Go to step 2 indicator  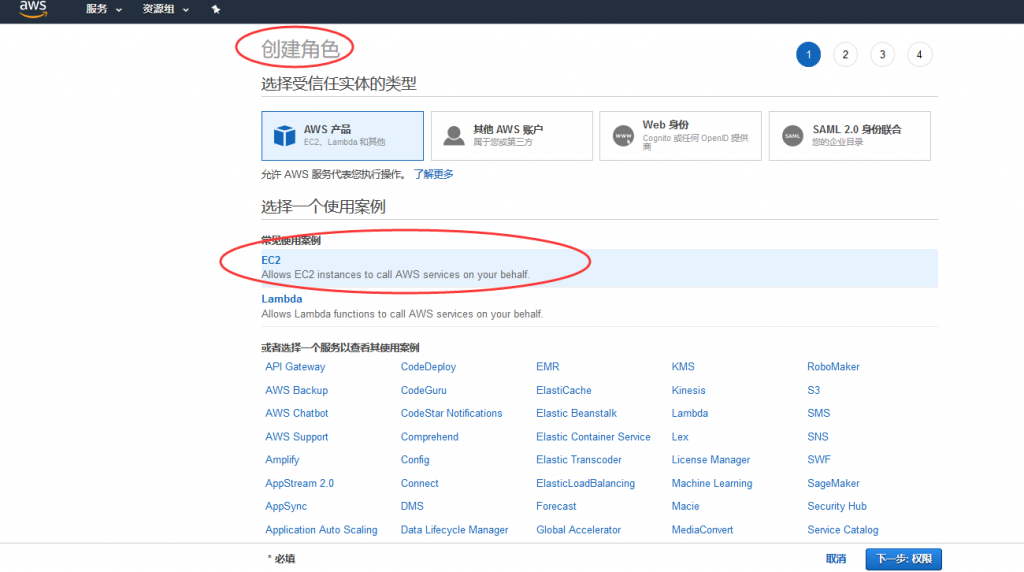click(x=845, y=54)
